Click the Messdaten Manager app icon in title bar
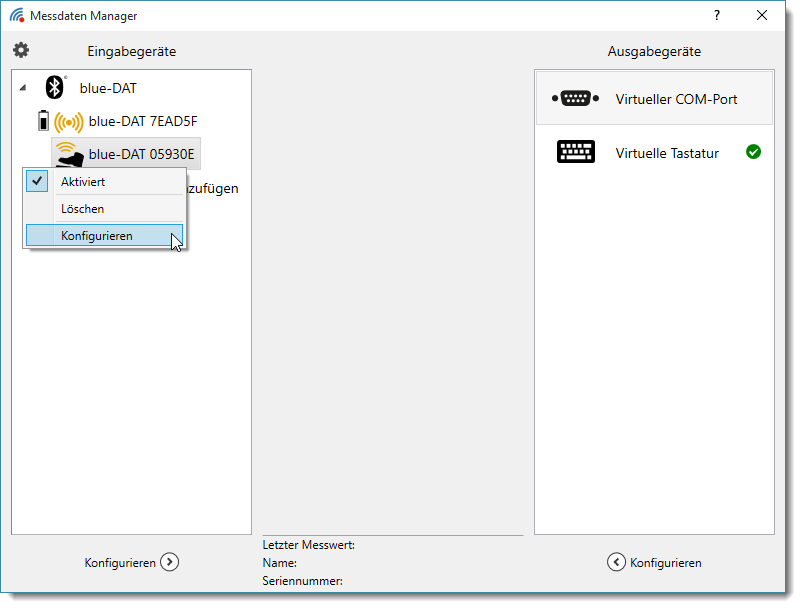Screen dimensions: 801x608 click(17, 15)
